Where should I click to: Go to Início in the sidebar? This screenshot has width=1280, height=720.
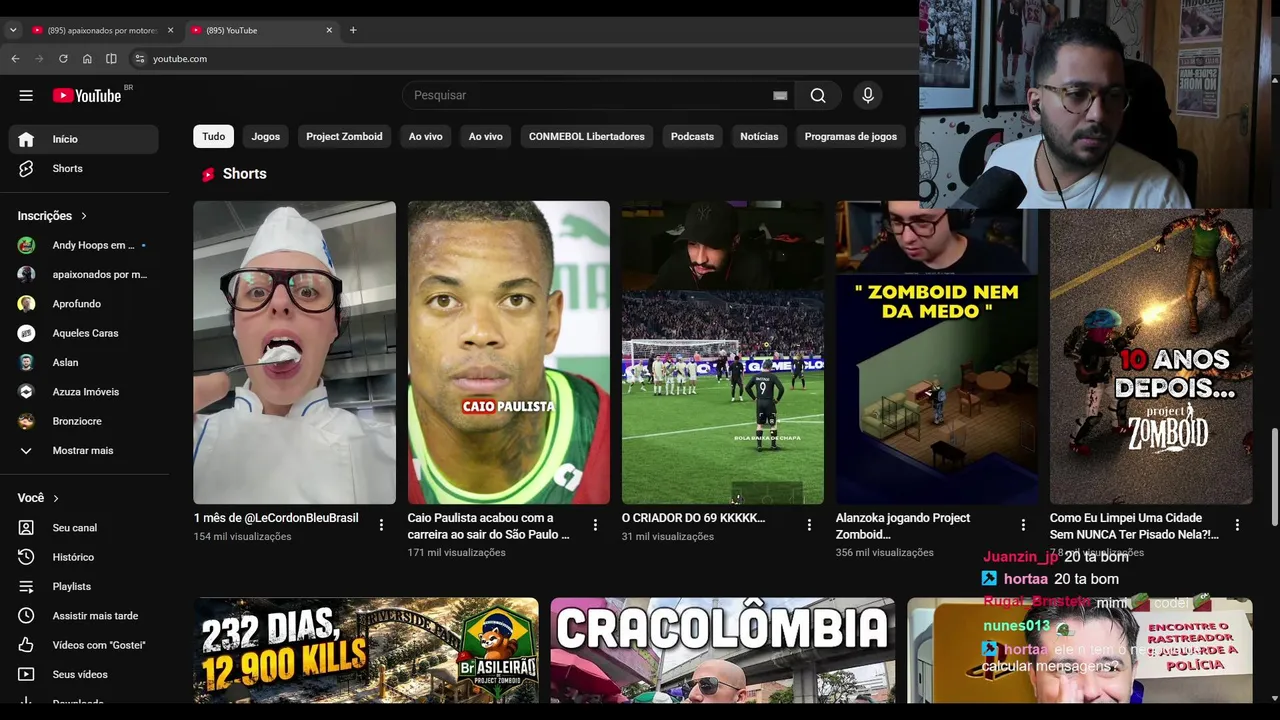[84, 139]
